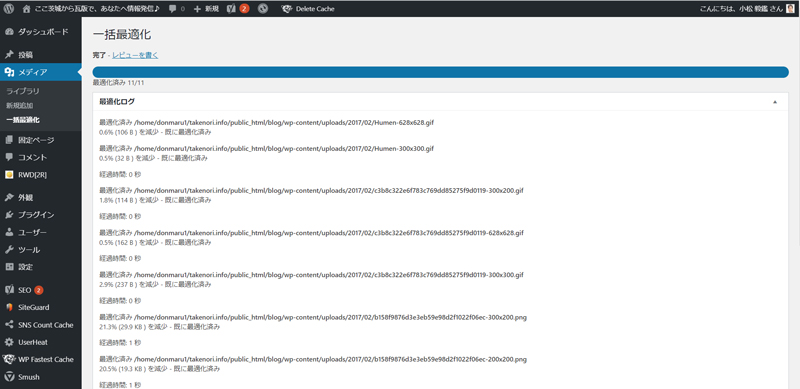Click the Delete Cache cheetah icon
The image size is (800, 389).
pos(287,9)
